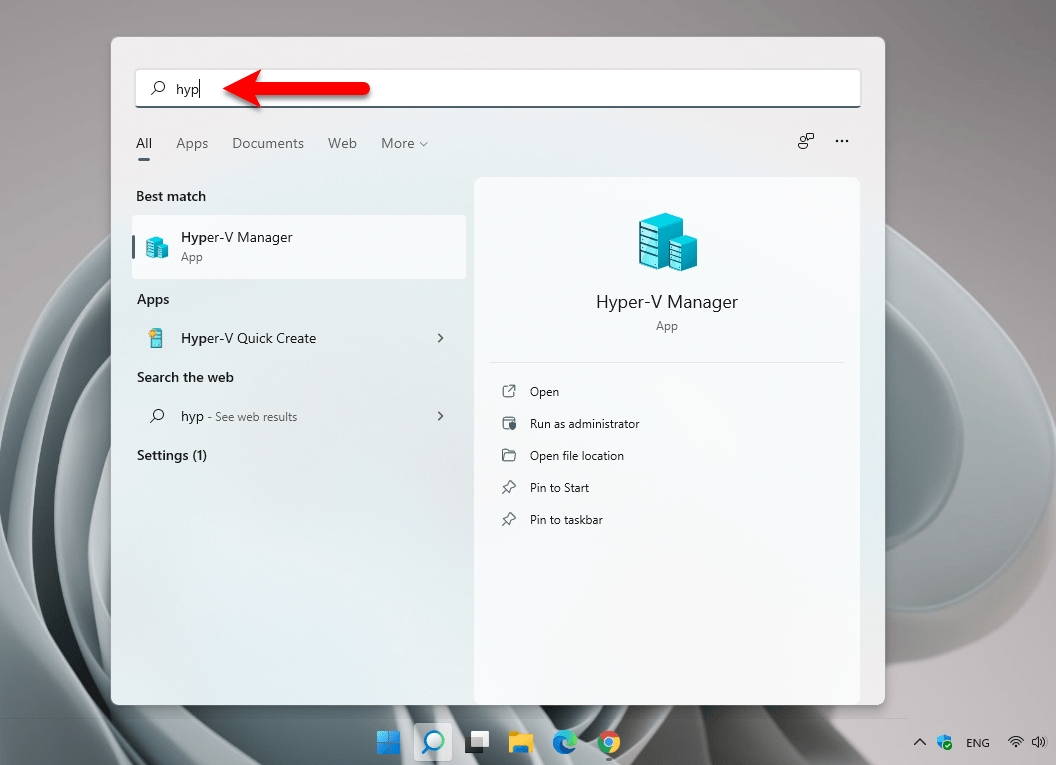Click the web search magnifier icon
The image size is (1056, 765).
click(157, 416)
